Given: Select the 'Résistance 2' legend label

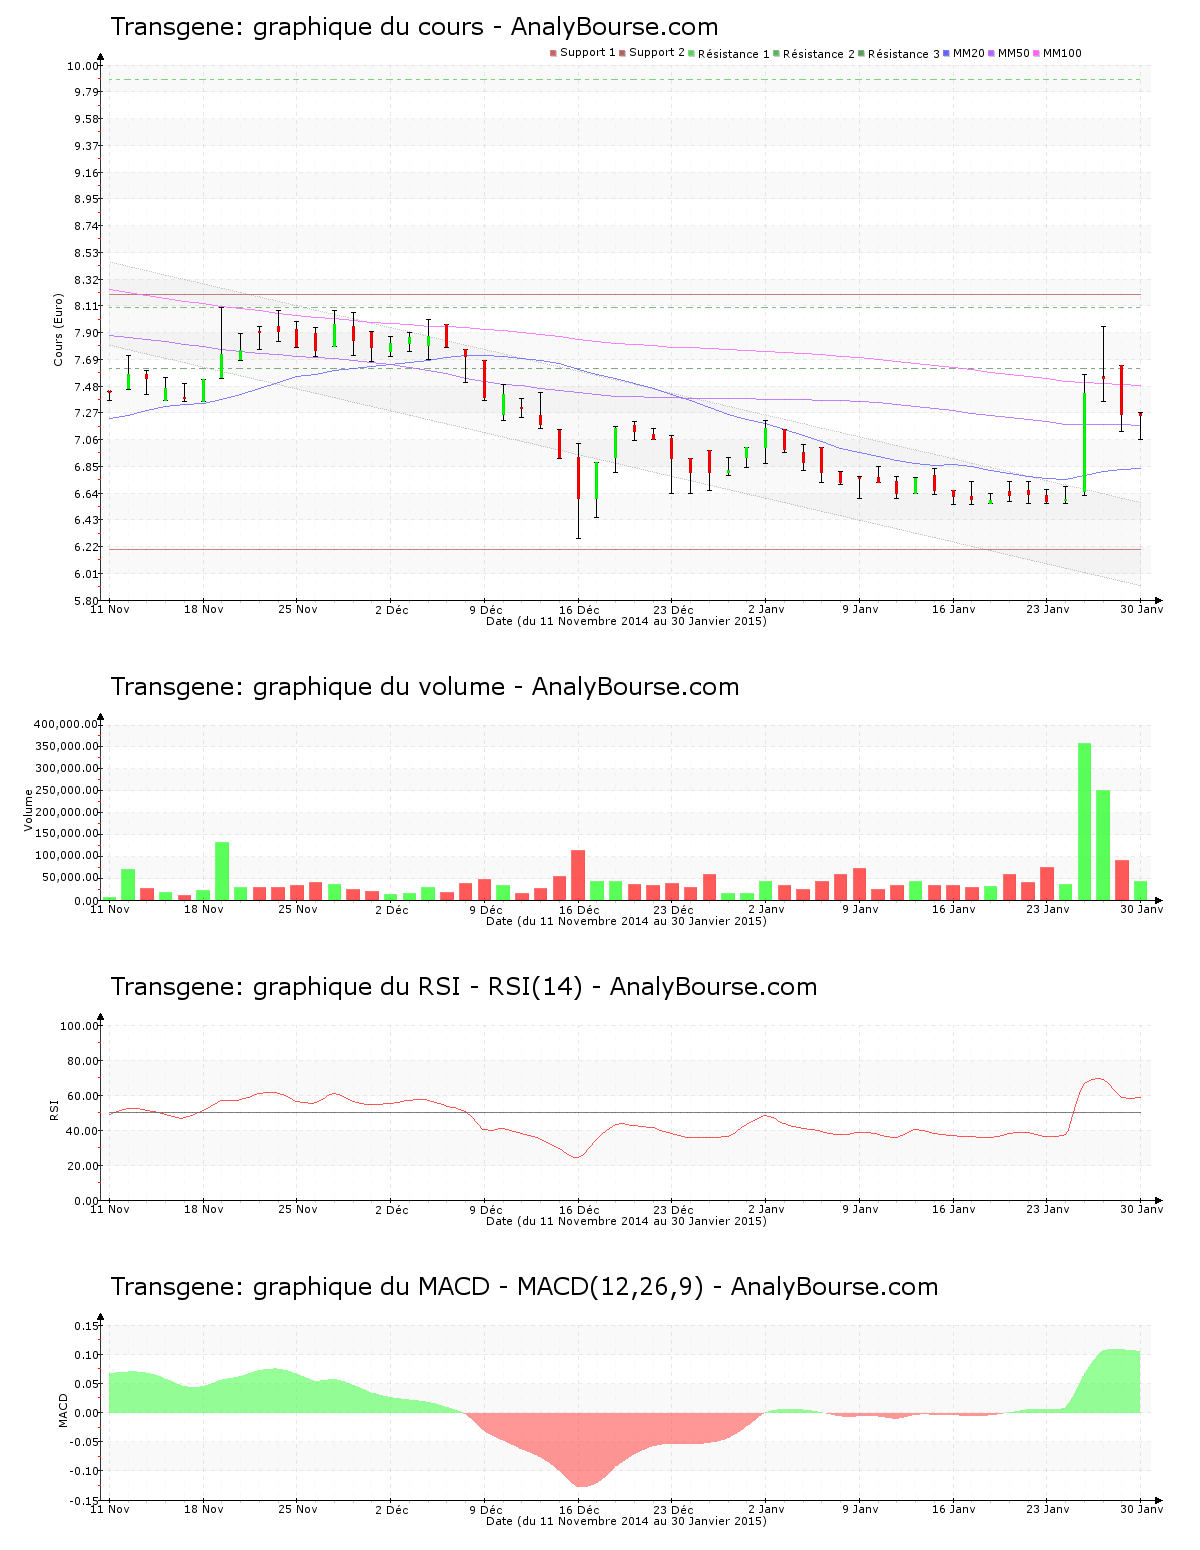Looking at the screenshot, I should coord(818,54).
